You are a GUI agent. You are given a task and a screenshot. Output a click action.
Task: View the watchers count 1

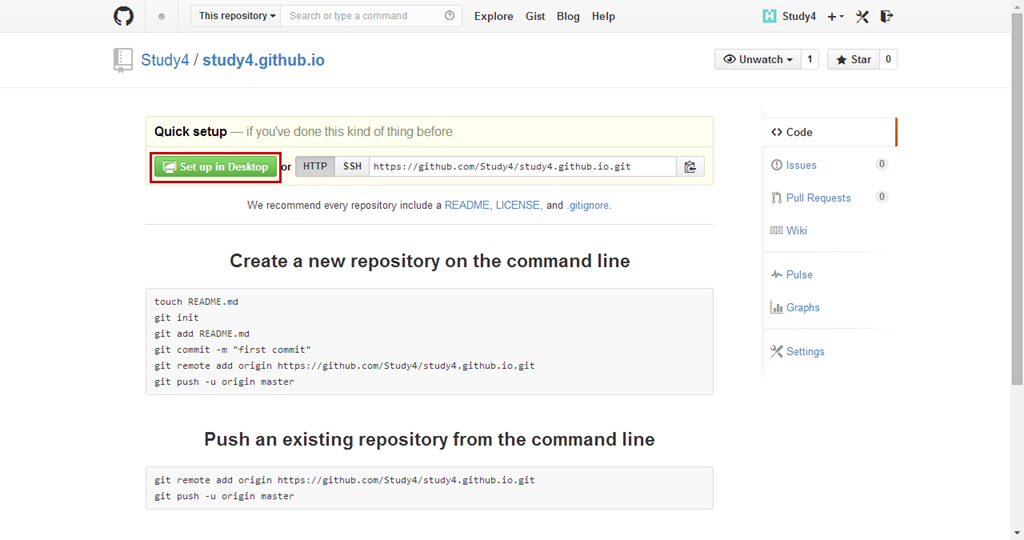point(810,59)
